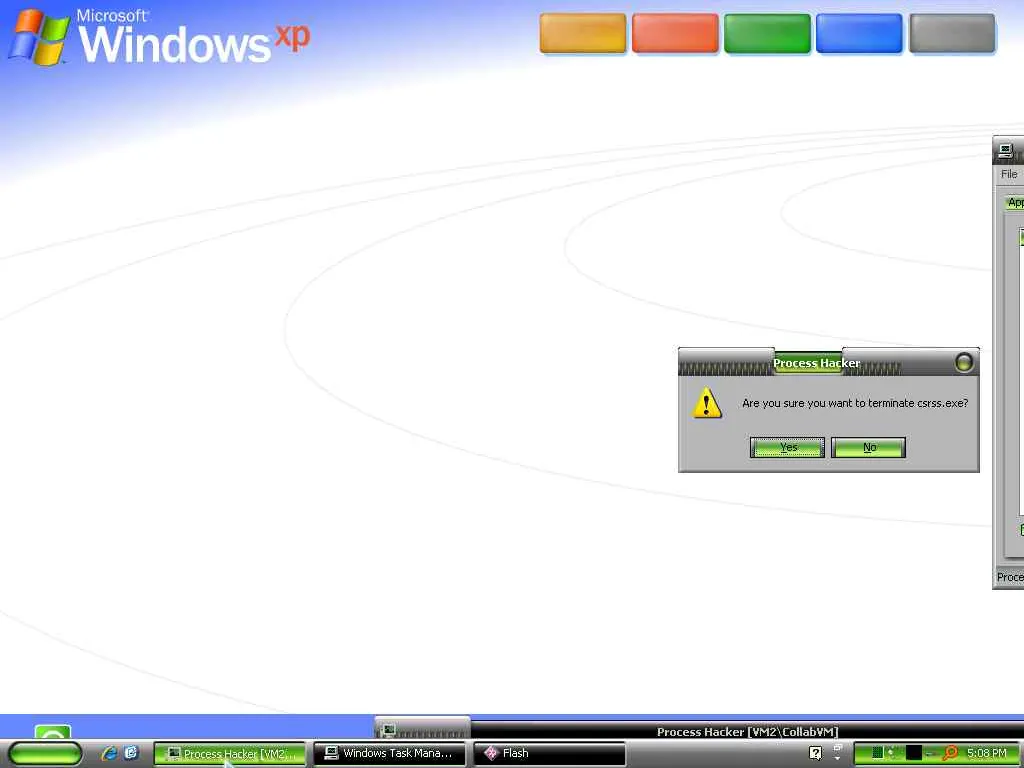This screenshot has height=768, width=1024.
Task: Switch to Process Hacker taskbar button
Action: click(230, 754)
